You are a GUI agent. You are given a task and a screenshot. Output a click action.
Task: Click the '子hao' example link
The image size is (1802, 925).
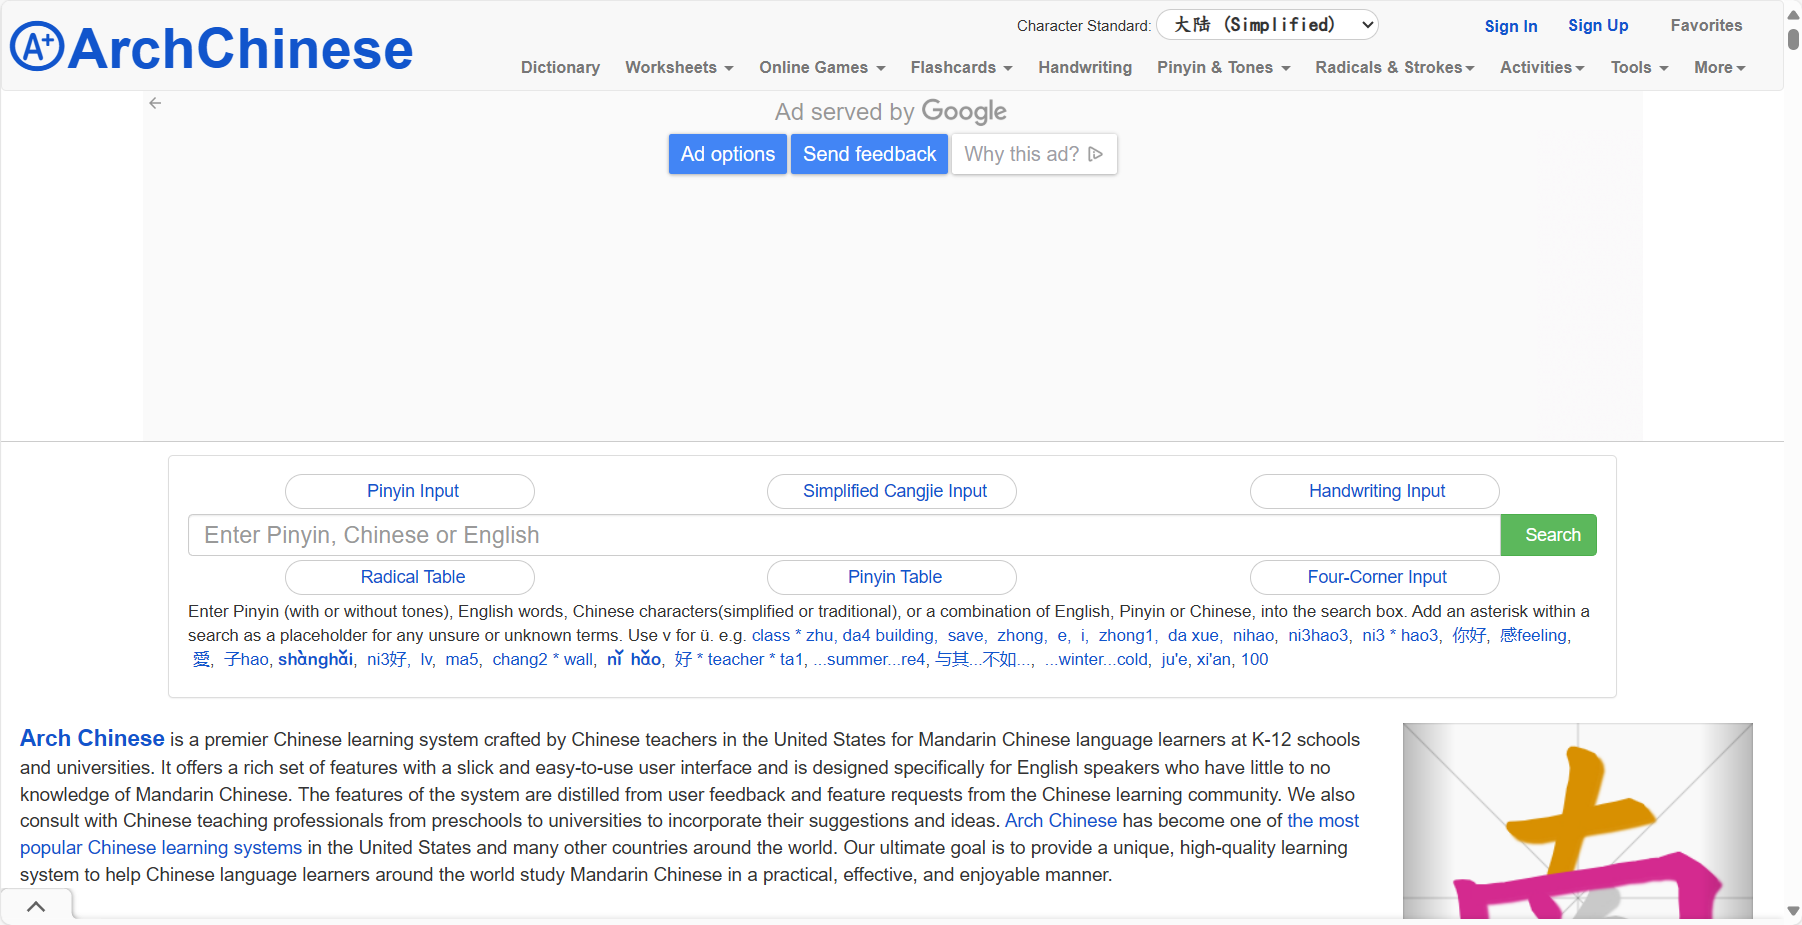[x=246, y=659]
